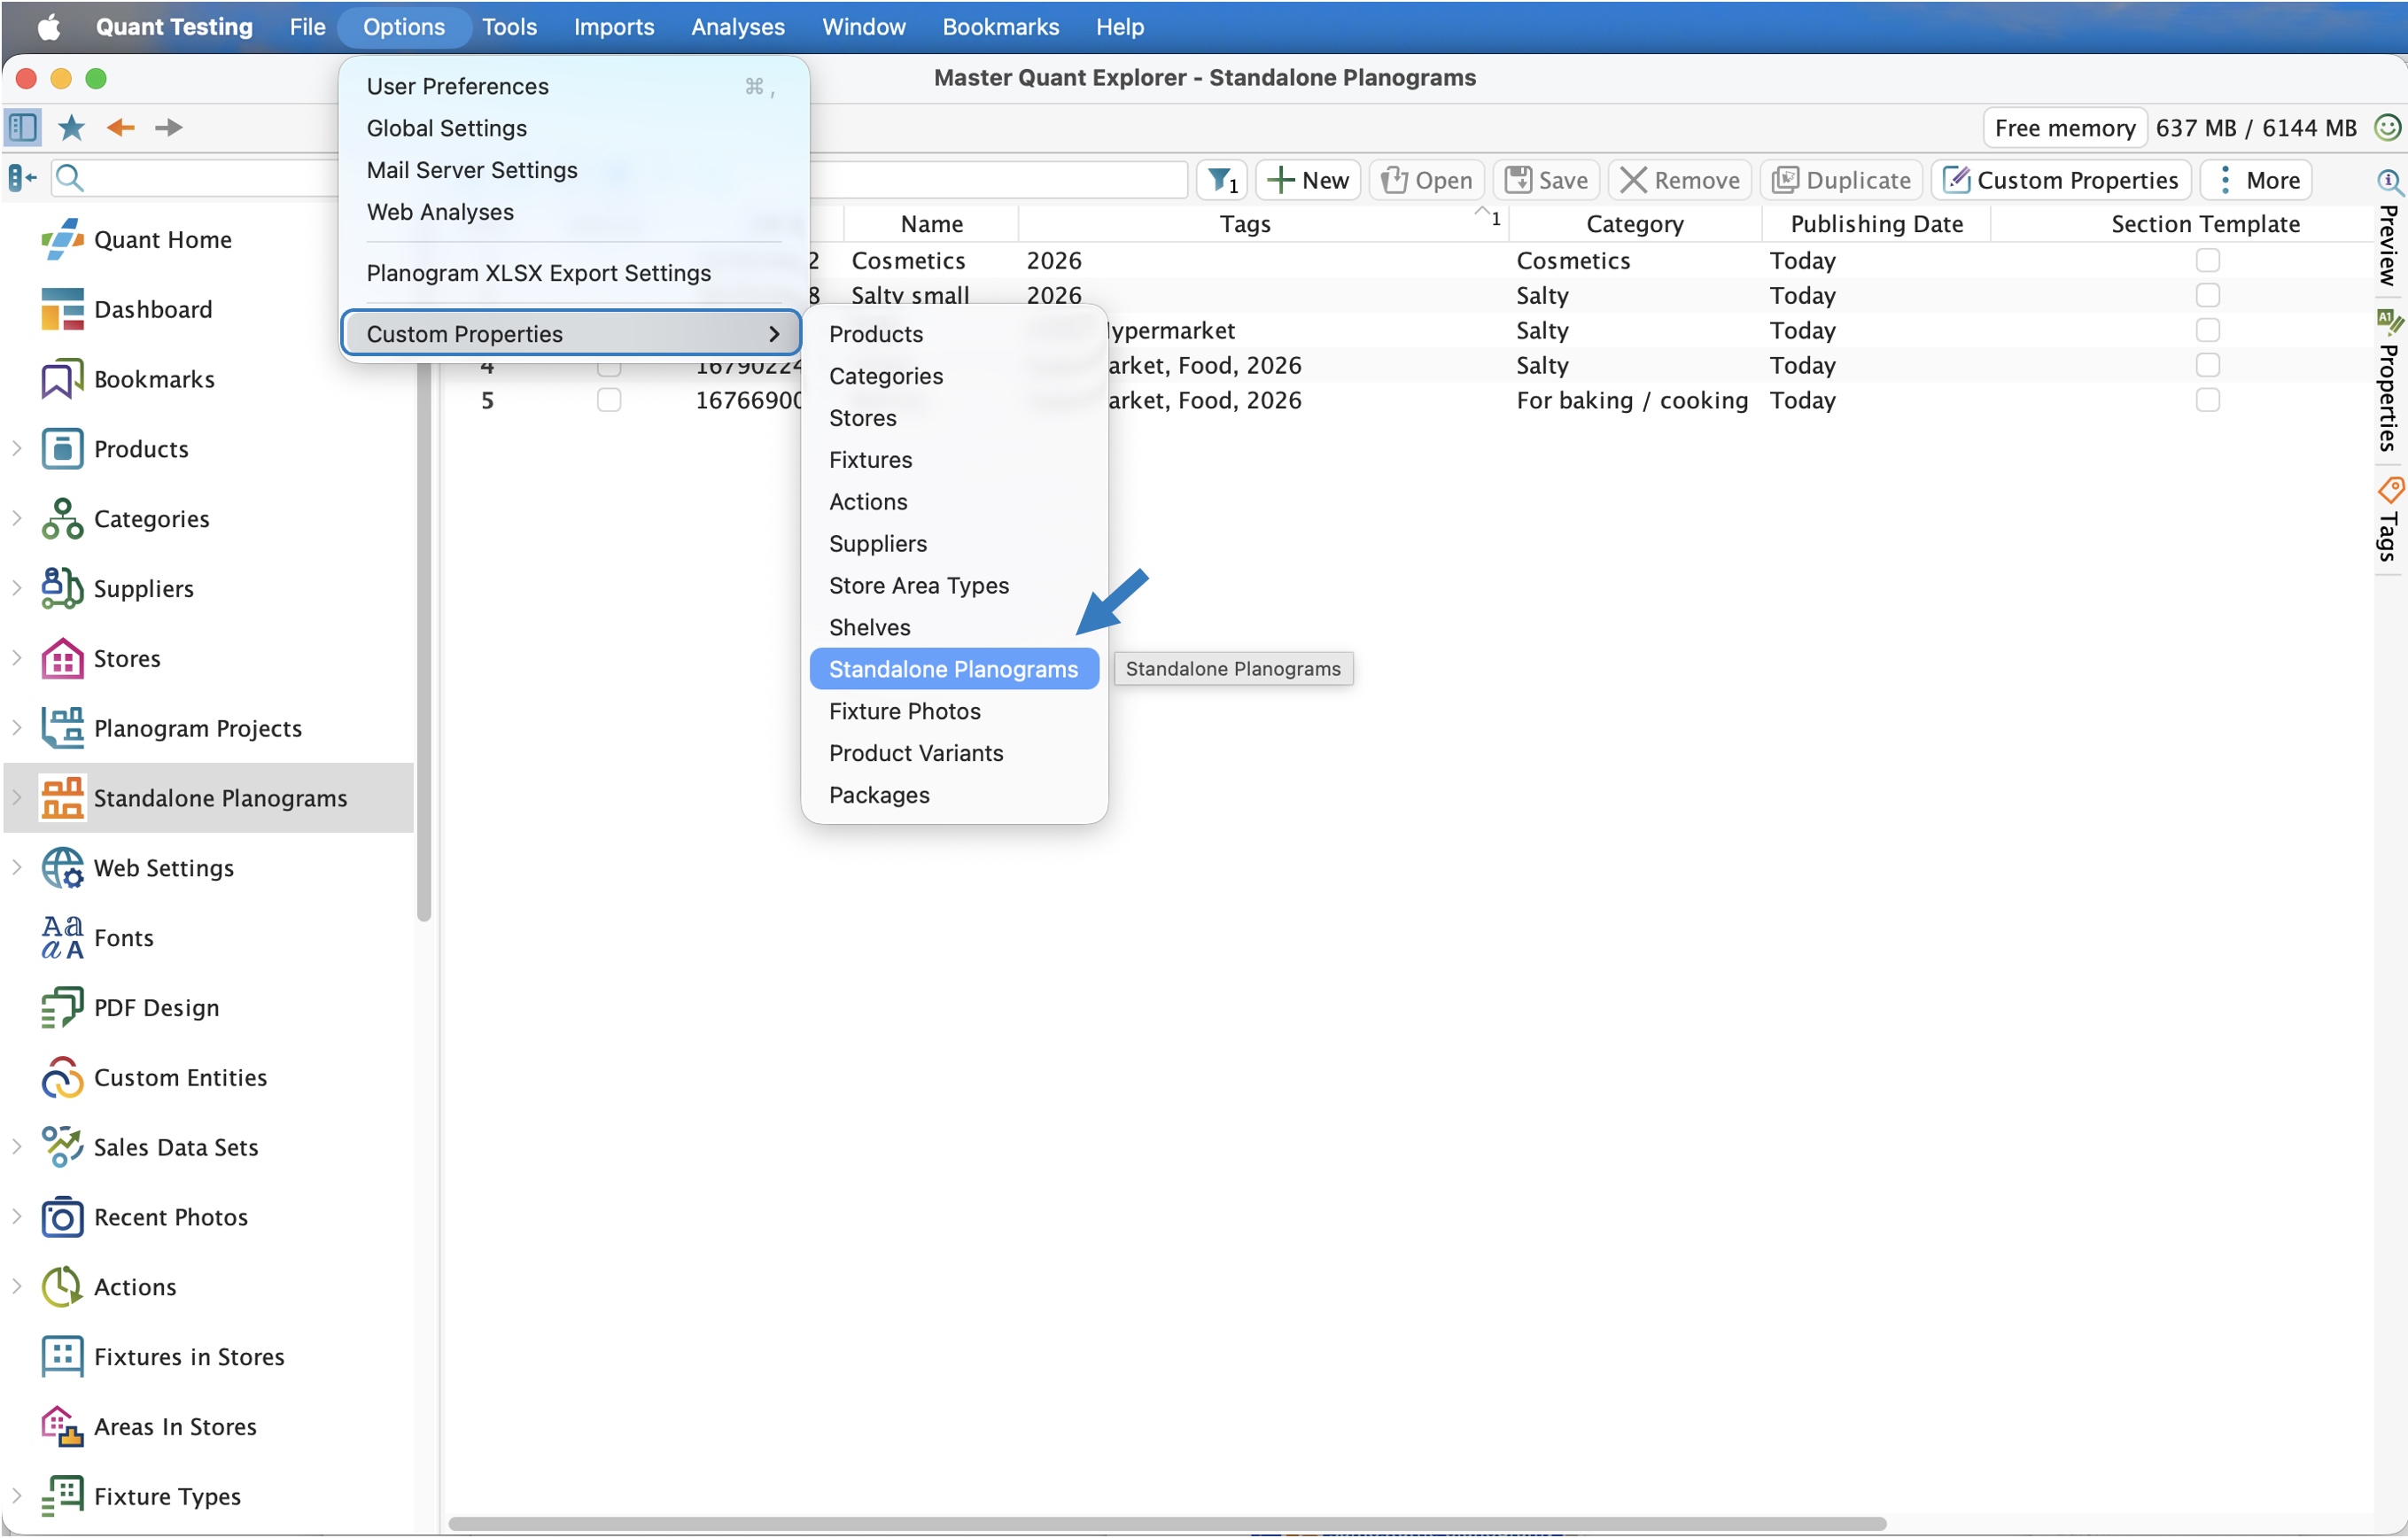Tick Section Template checkbox for Cosmetics row

pos(2208,261)
